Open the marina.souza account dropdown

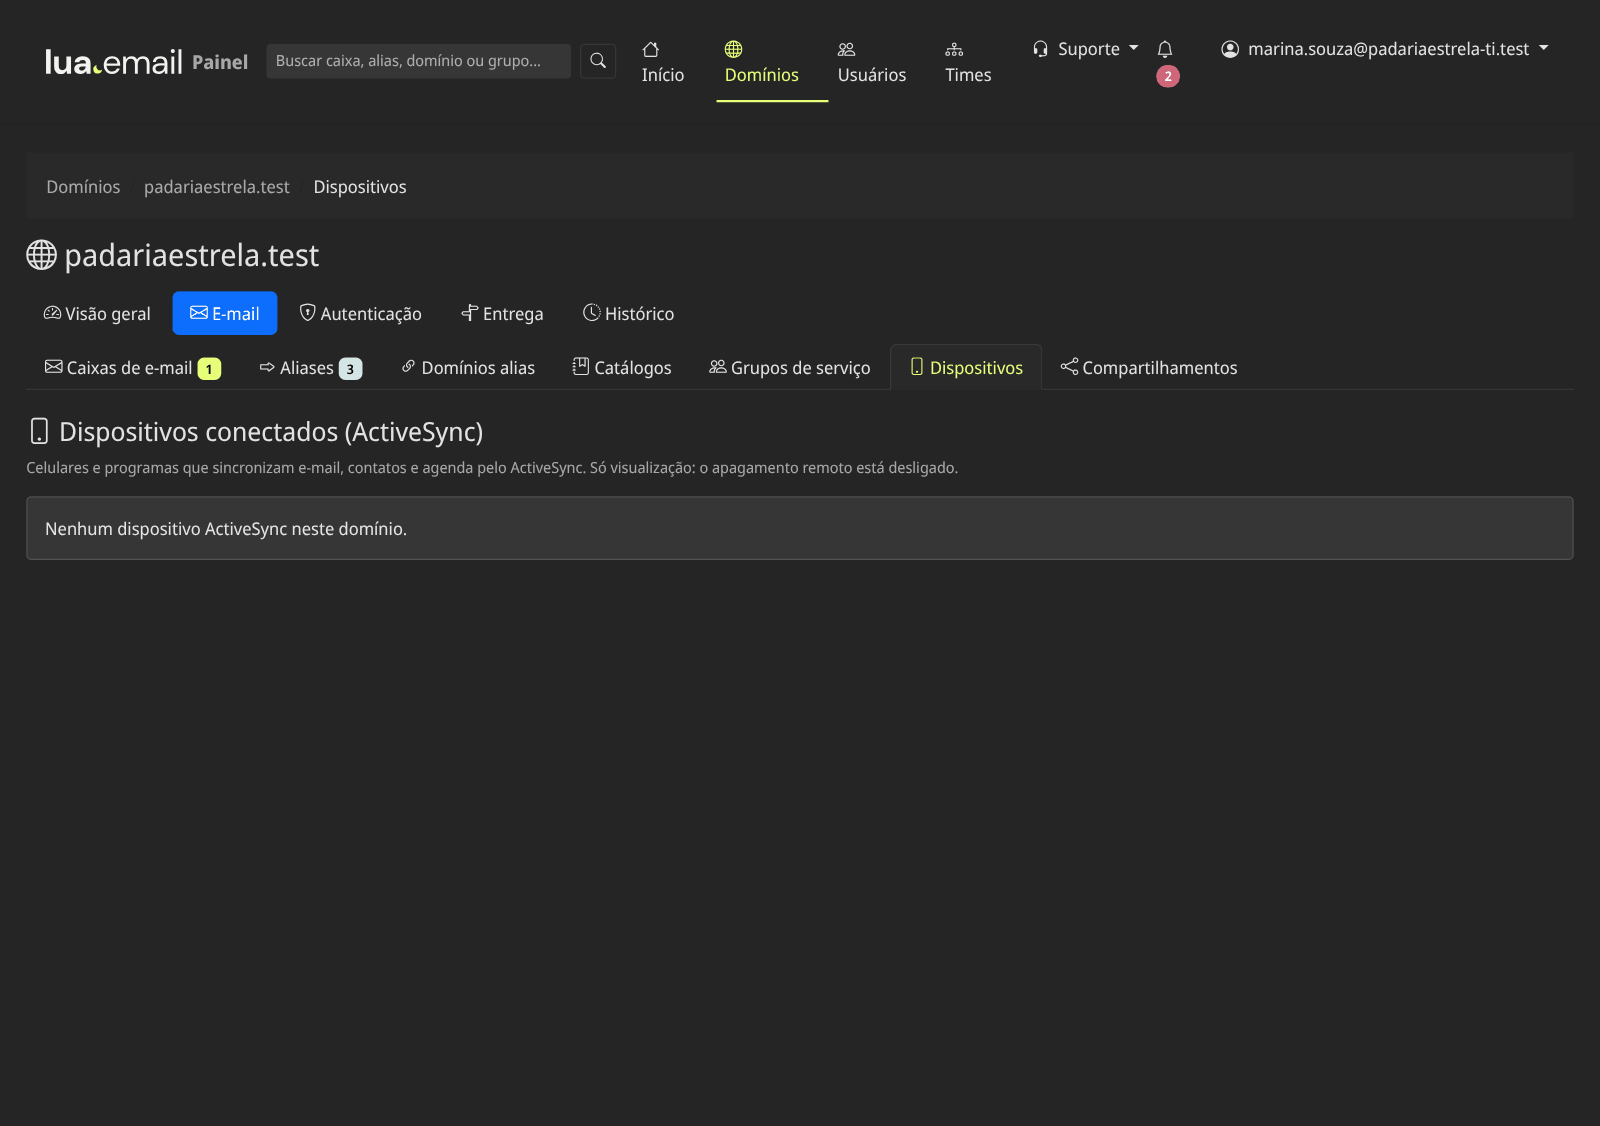point(1385,49)
